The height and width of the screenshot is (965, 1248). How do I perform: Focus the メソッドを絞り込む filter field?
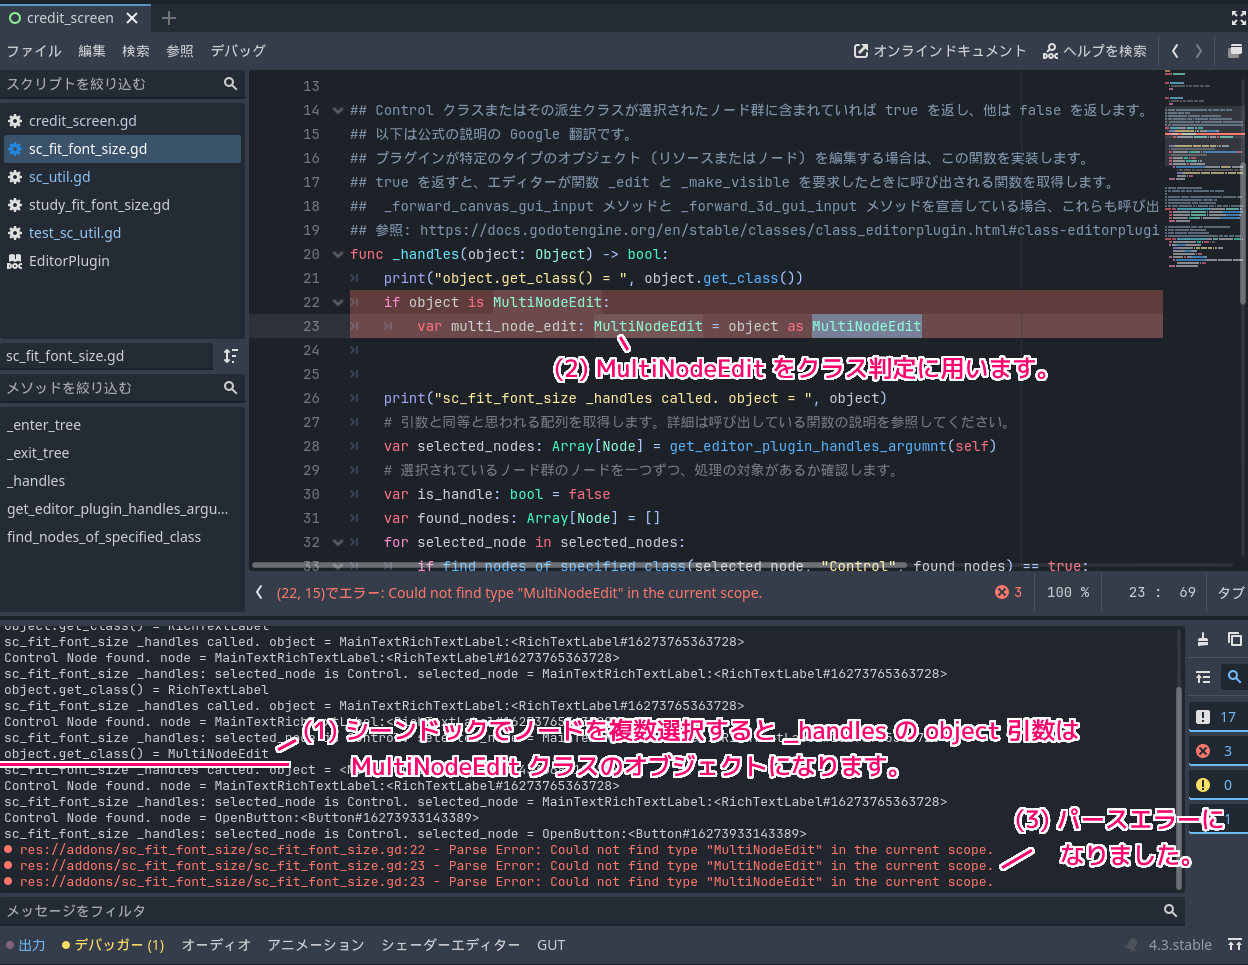tap(122, 388)
